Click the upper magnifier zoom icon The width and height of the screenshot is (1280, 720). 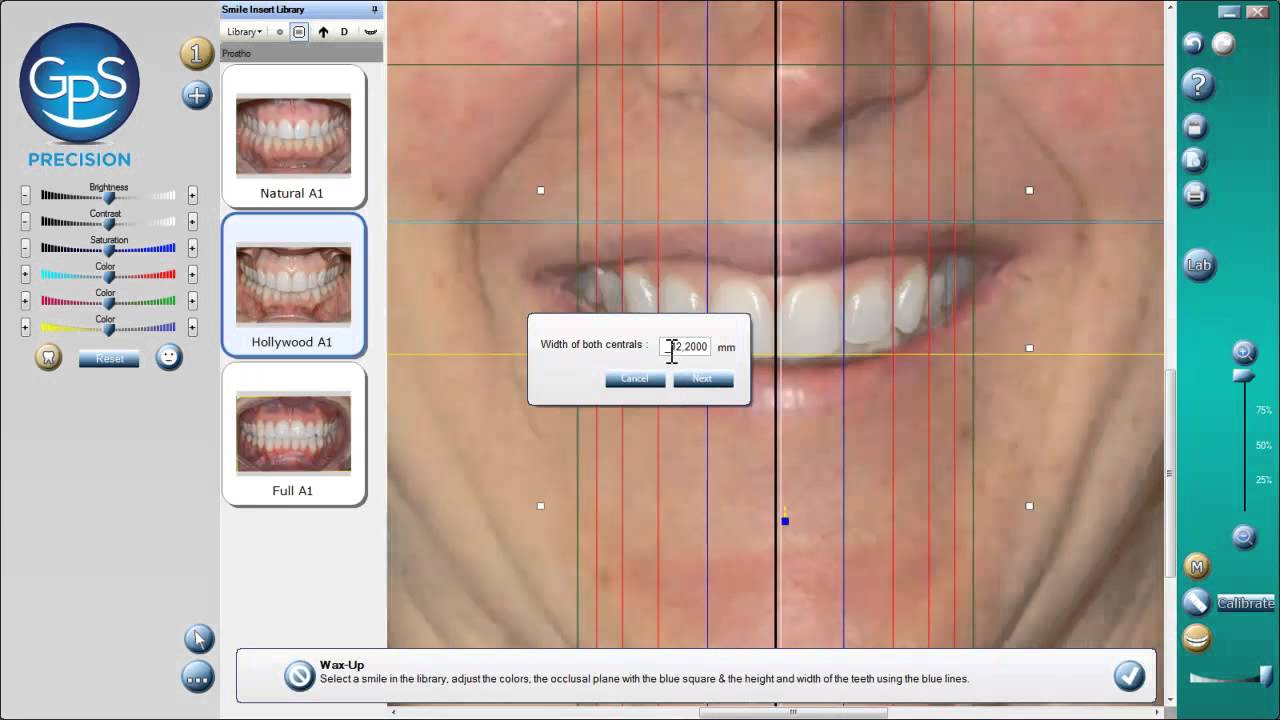[1244, 351]
